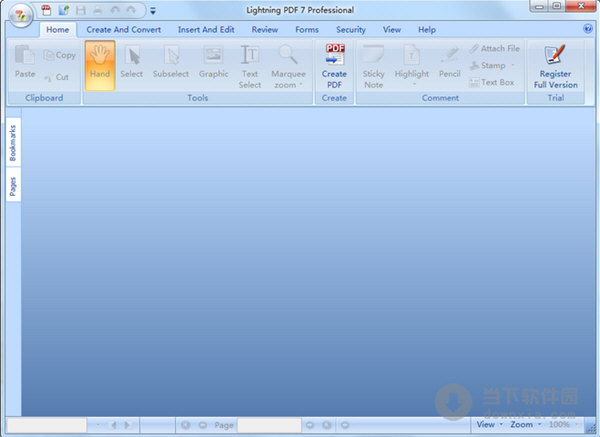The width and height of the screenshot is (600, 437).
Task: Open the View ribbon tab
Action: [392, 29]
